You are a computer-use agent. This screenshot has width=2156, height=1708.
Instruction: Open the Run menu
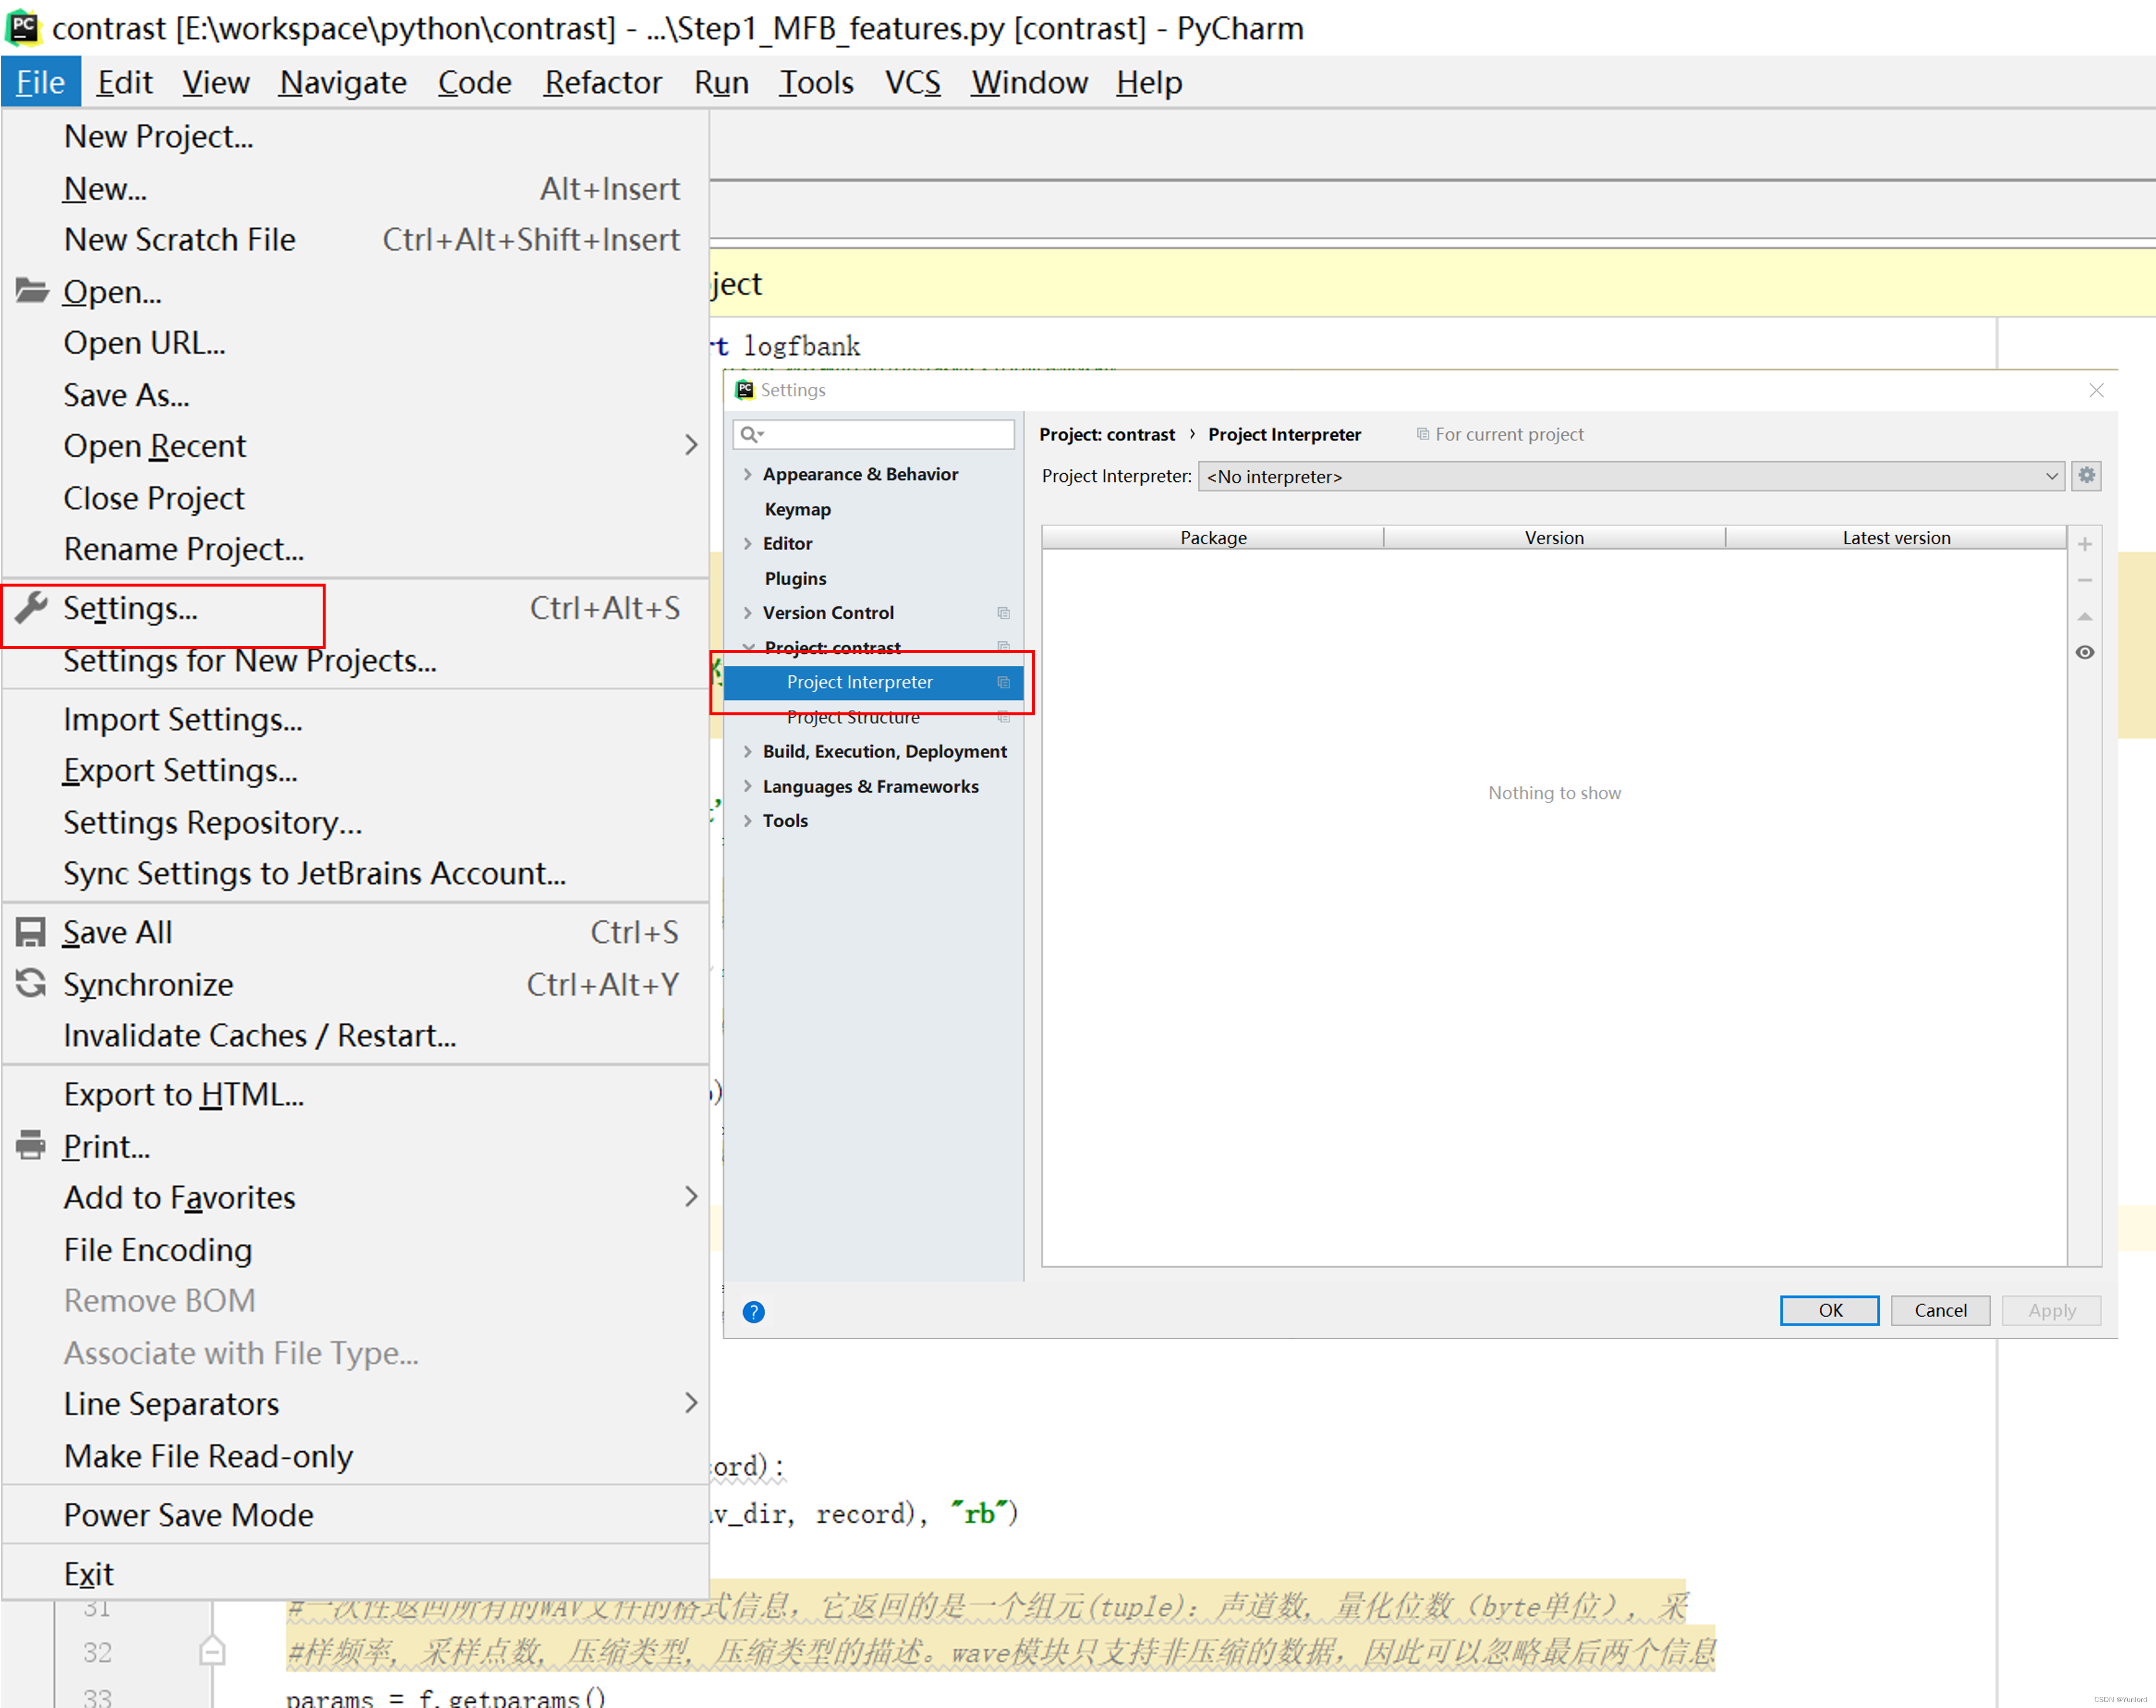coord(722,82)
